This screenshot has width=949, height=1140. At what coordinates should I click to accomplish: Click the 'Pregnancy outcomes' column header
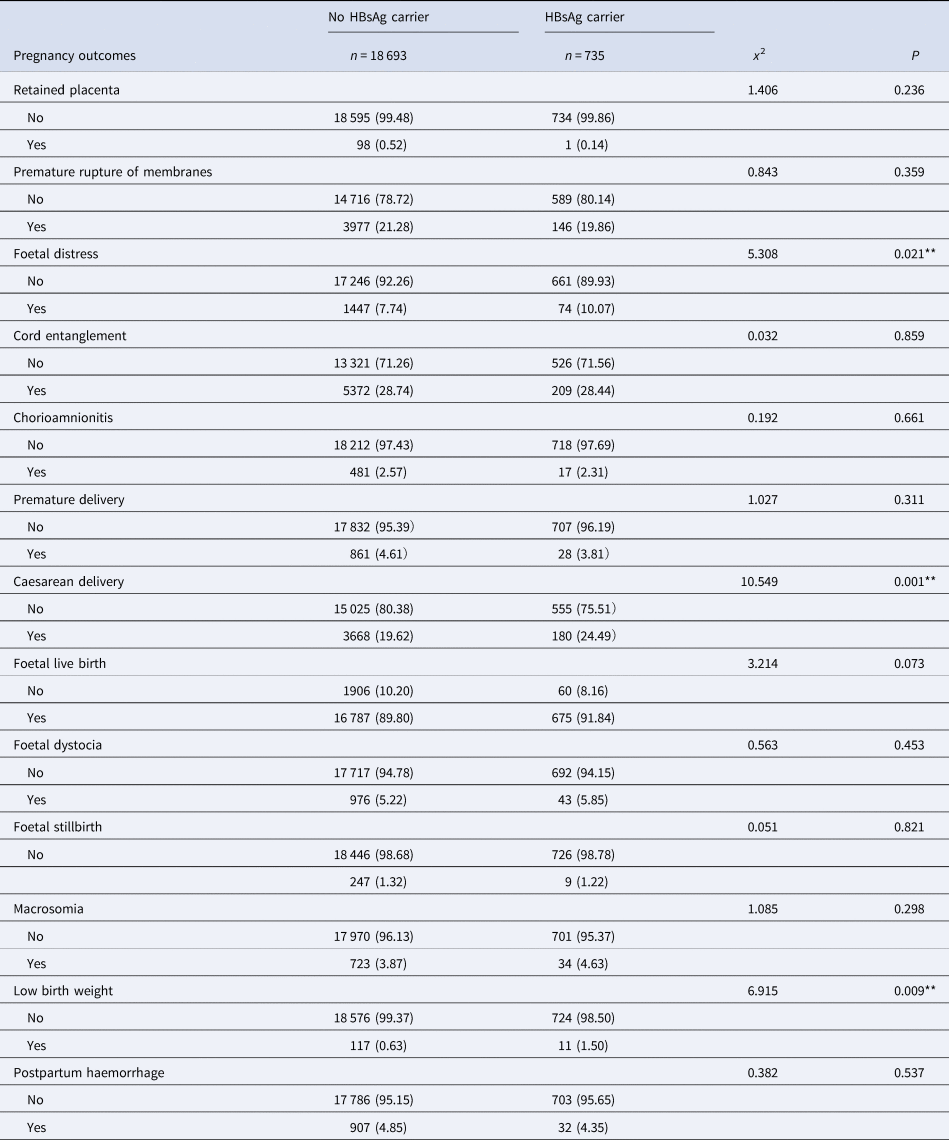click(x=74, y=56)
